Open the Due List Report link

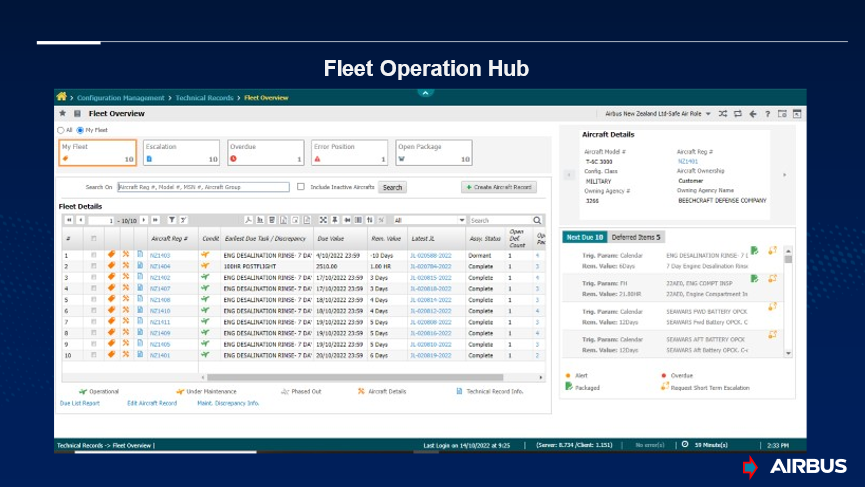80,403
